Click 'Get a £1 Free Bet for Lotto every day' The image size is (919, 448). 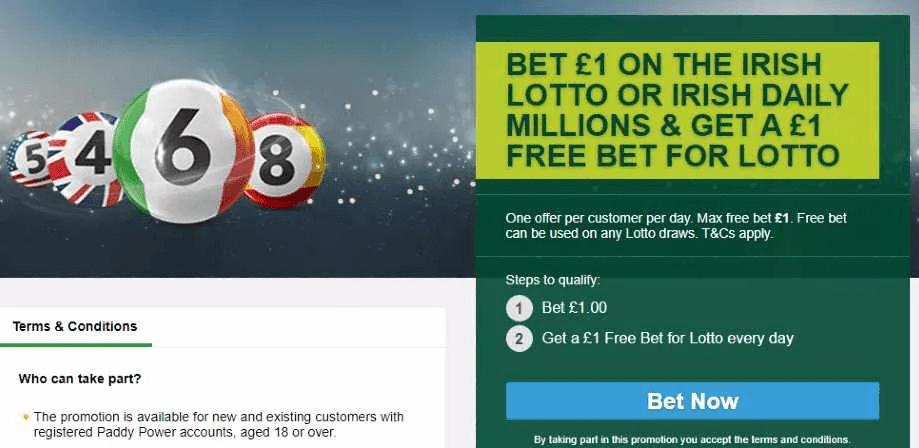click(668, 338)
